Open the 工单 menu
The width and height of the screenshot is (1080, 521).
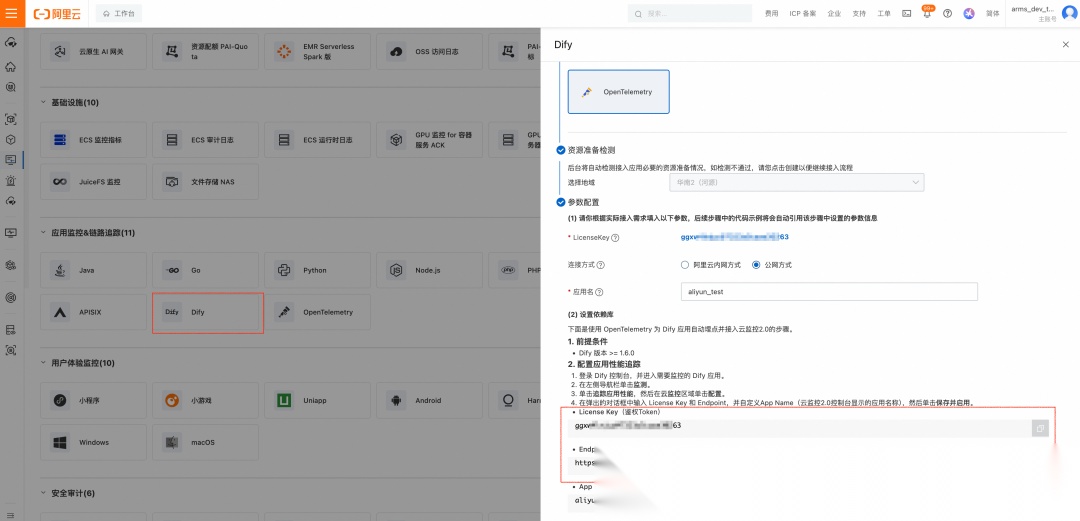pos(884,14)
